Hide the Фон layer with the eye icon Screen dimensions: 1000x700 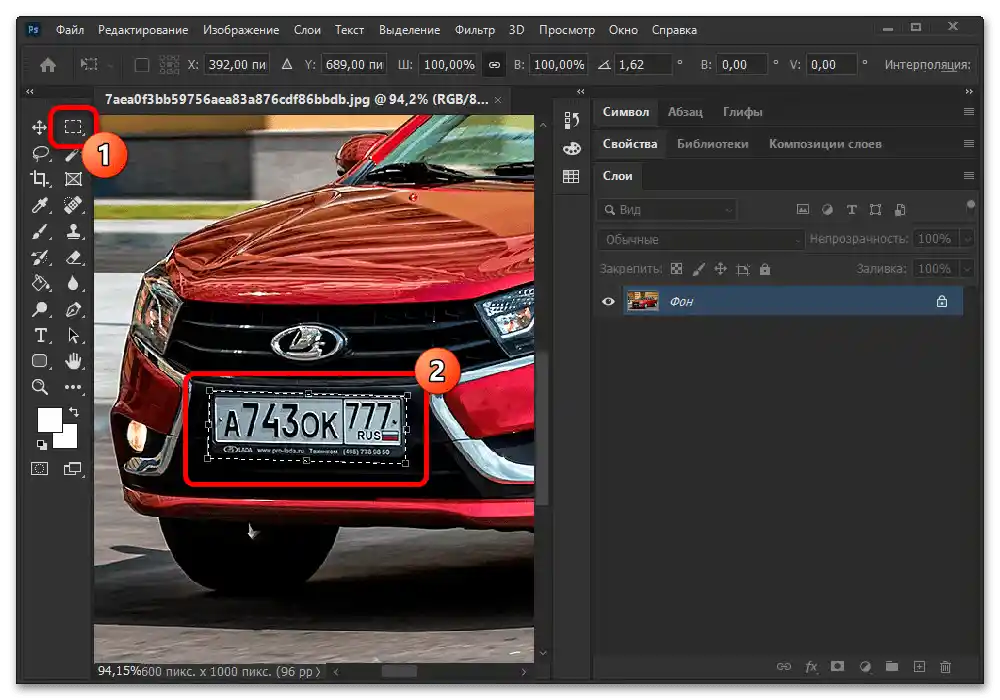point(608,302)
